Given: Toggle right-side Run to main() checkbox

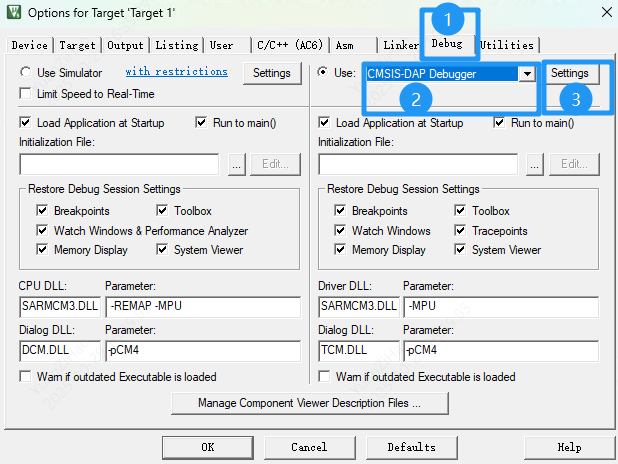Looking at the screenshot, I should click(500, 123).
